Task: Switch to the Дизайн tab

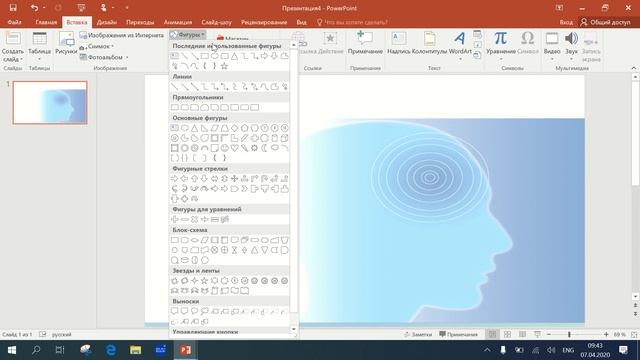Action: [107, 22]
